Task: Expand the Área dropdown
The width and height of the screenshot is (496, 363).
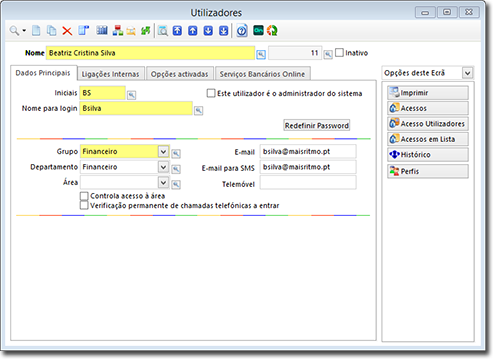Action: point(163,182)
